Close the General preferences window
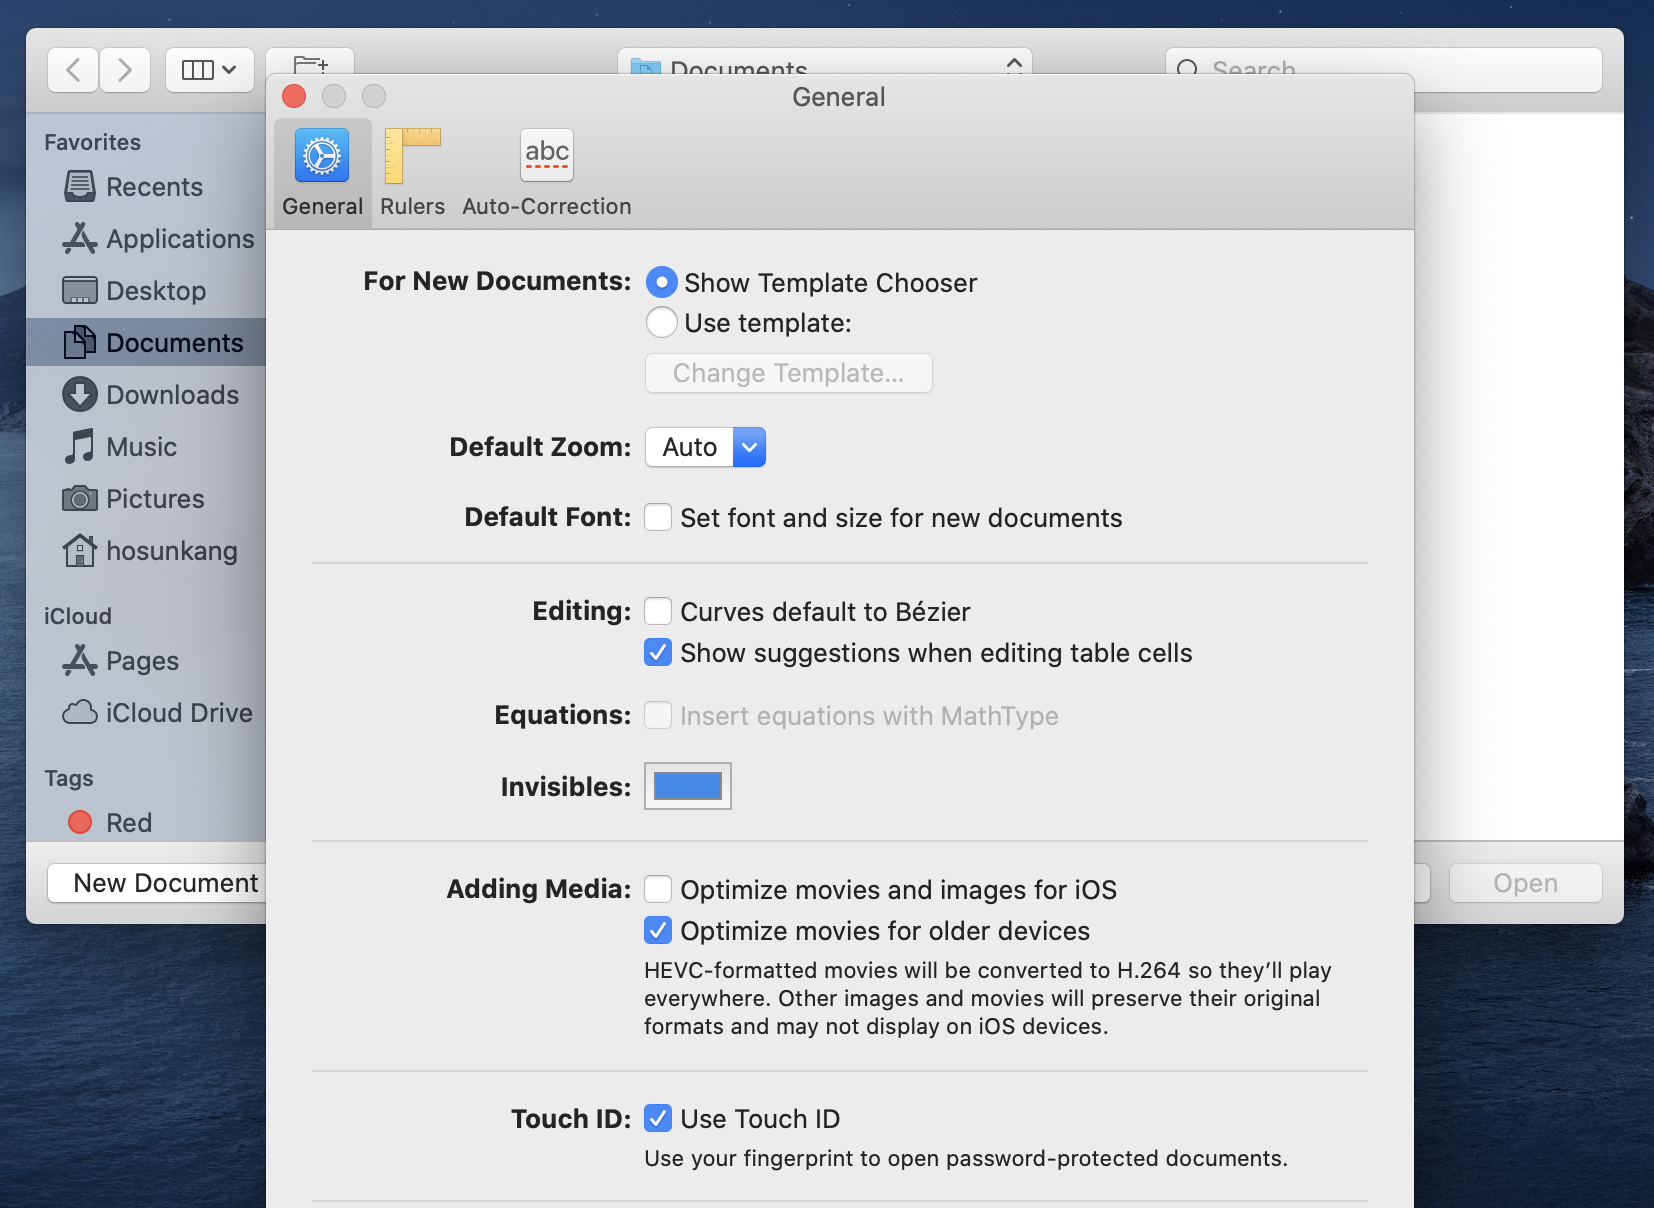This screenshot has height=1208, width=1654. coord(294,96)
